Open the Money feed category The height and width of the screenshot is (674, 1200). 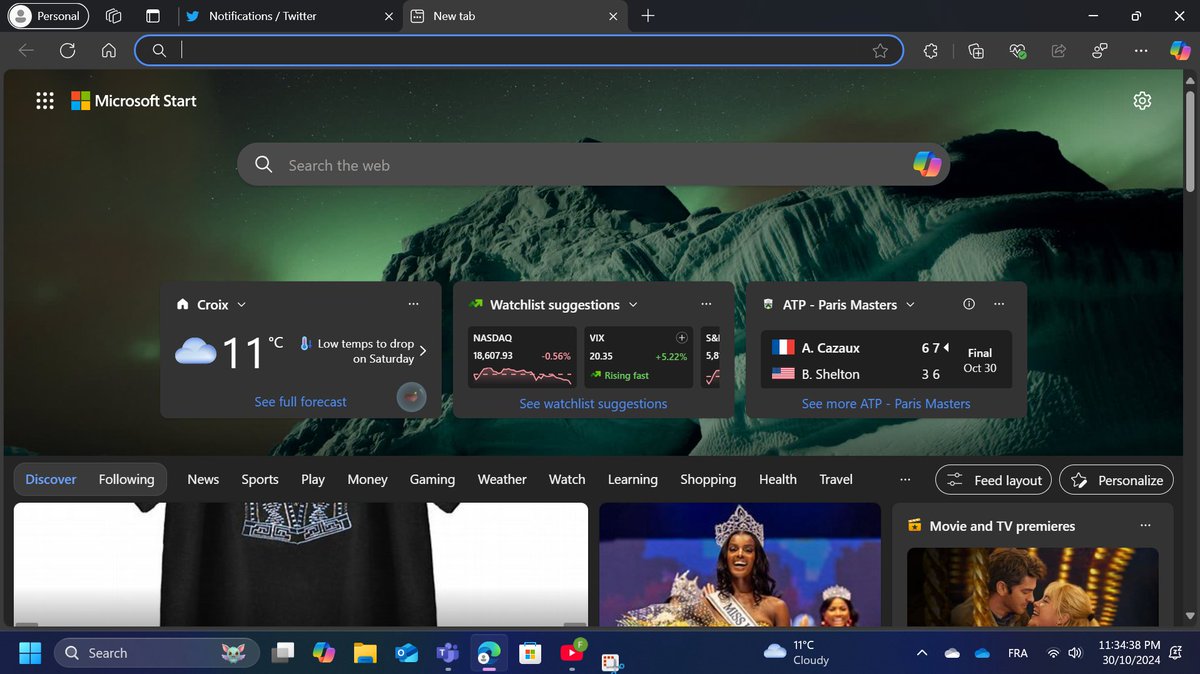pos(367,480)
